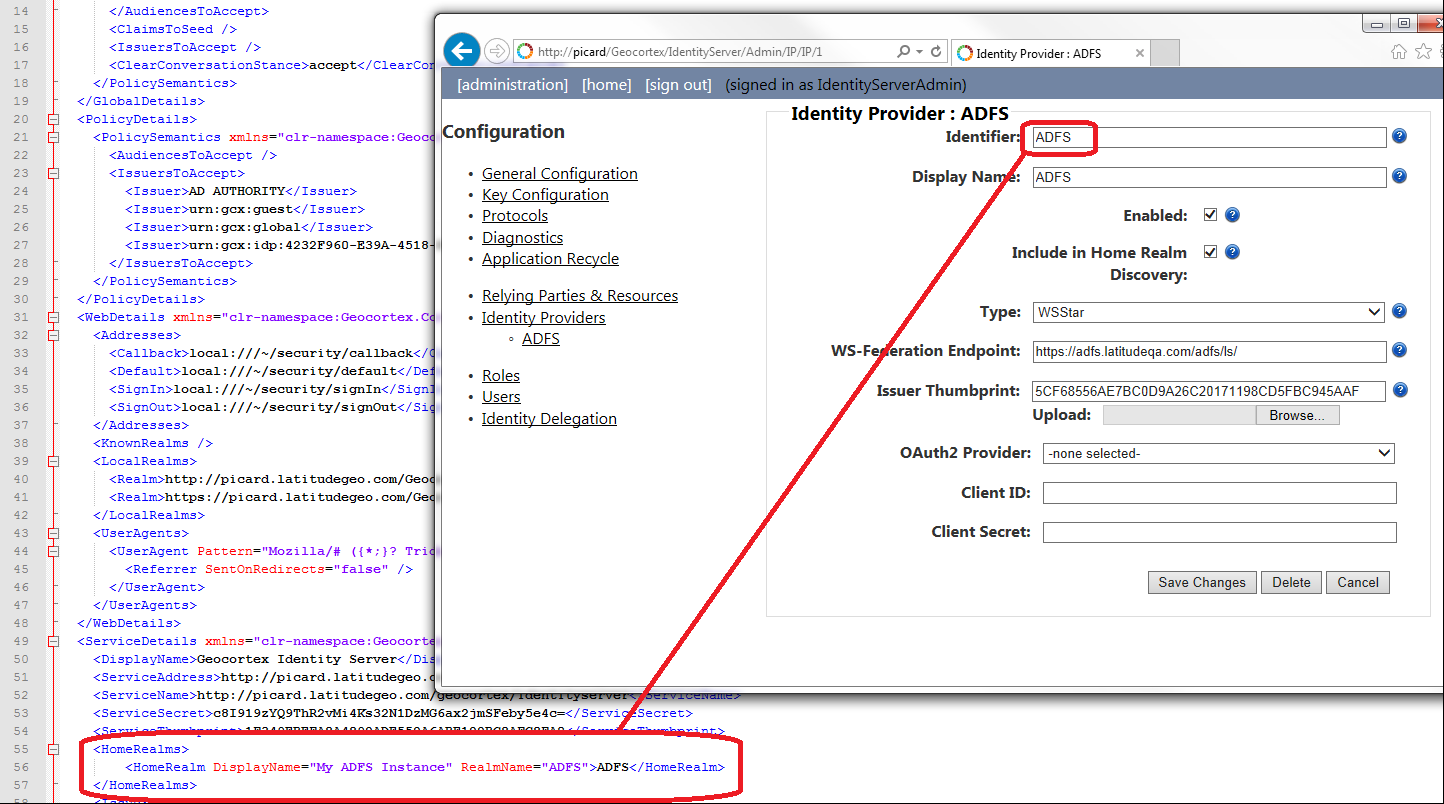Collapse the WebDetails node at line 31
The width and height of the screenshot is (1444, 804).
click(x=53, y=317)
